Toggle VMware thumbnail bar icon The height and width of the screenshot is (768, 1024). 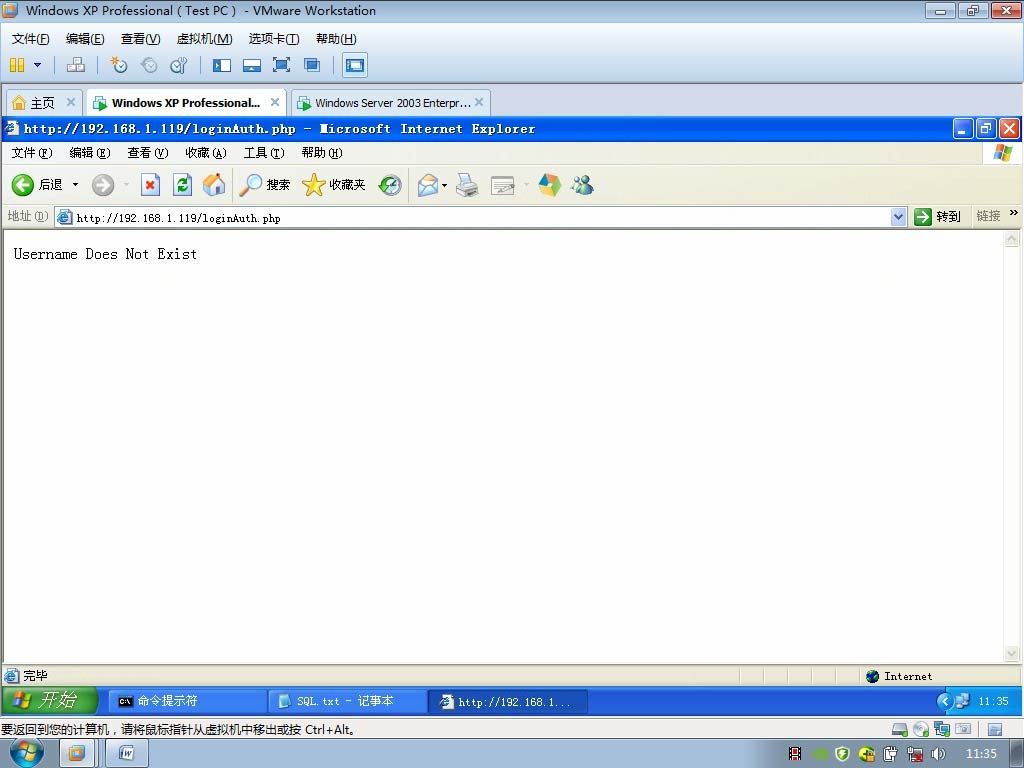coord(251,65)
